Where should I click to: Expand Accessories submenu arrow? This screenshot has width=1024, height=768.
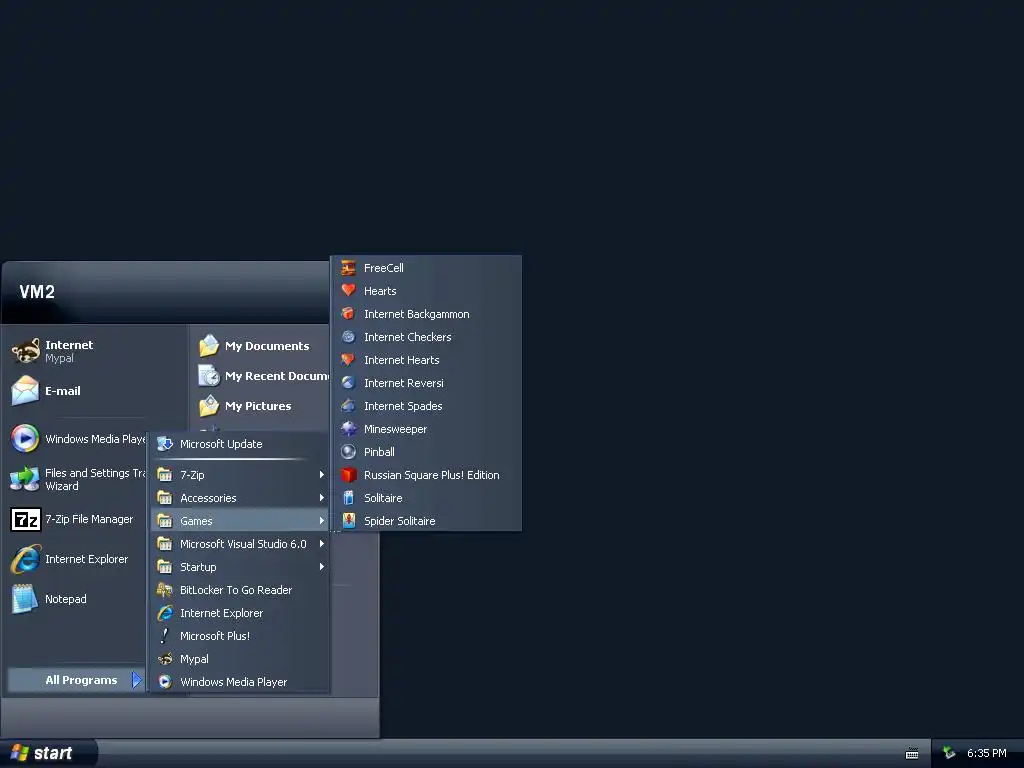(x=321, y=498)
